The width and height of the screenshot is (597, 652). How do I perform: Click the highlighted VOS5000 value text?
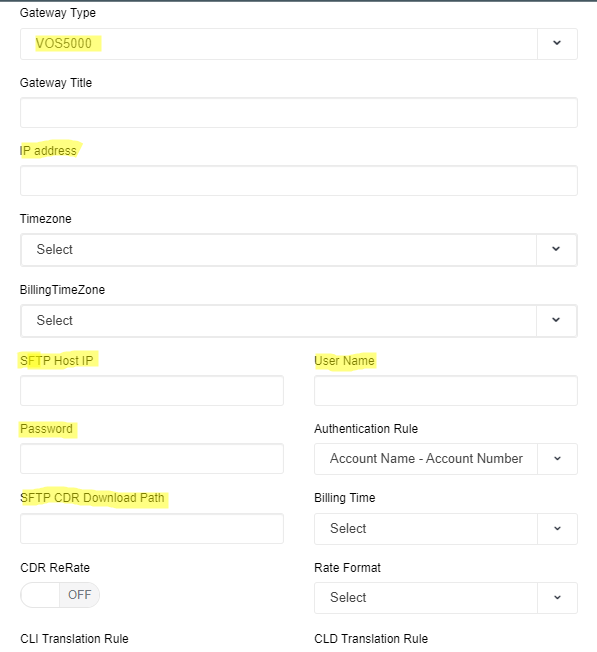64,43
